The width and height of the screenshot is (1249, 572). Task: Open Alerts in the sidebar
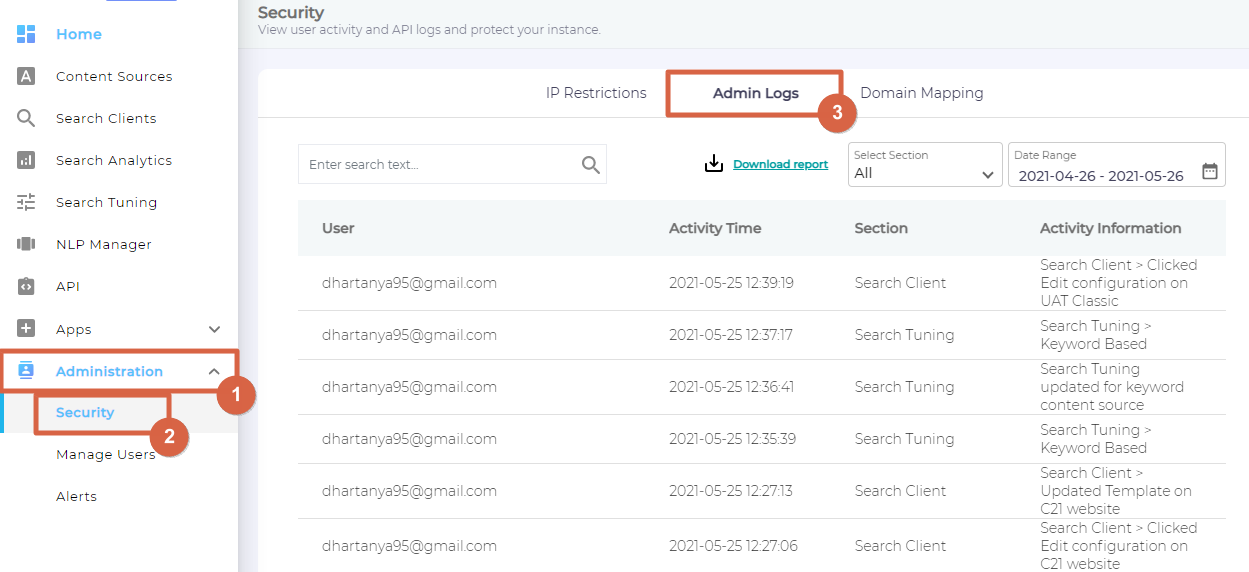(x=76, y=496)
